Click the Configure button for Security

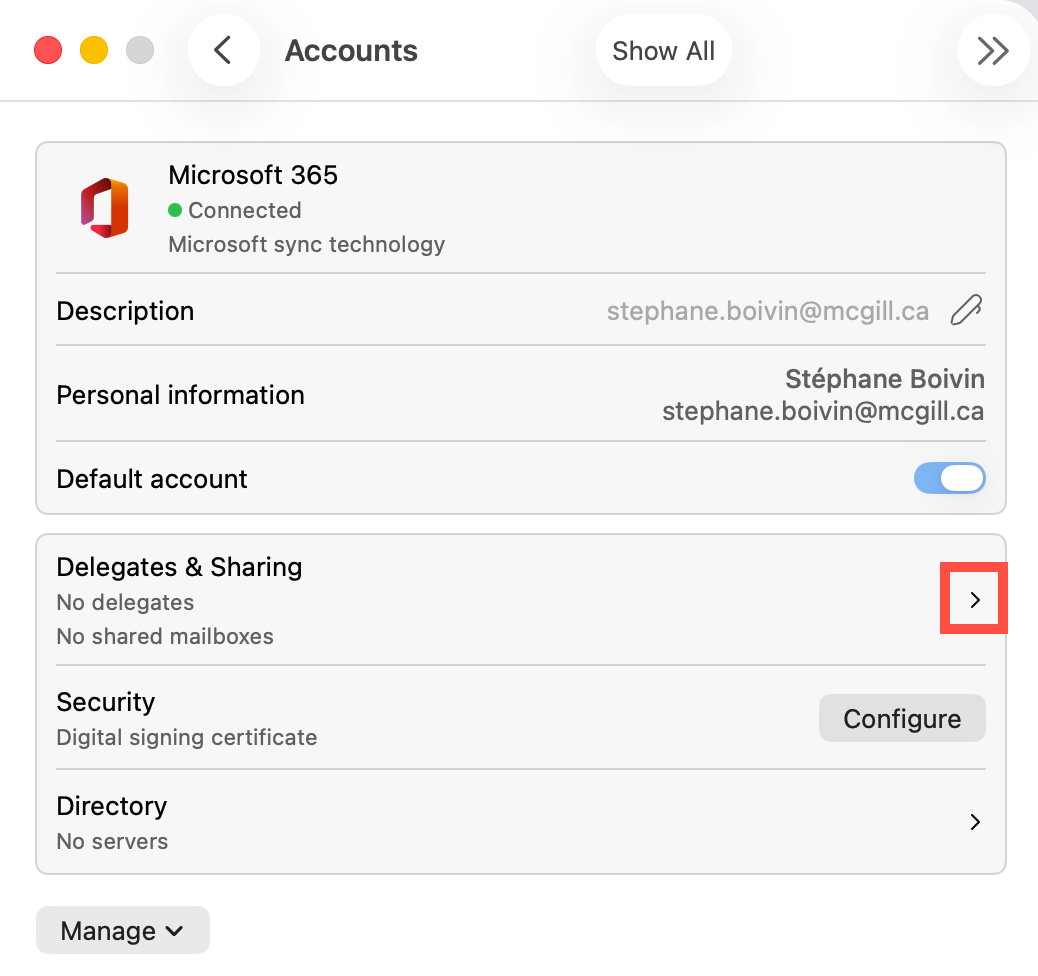pos(902,719)
